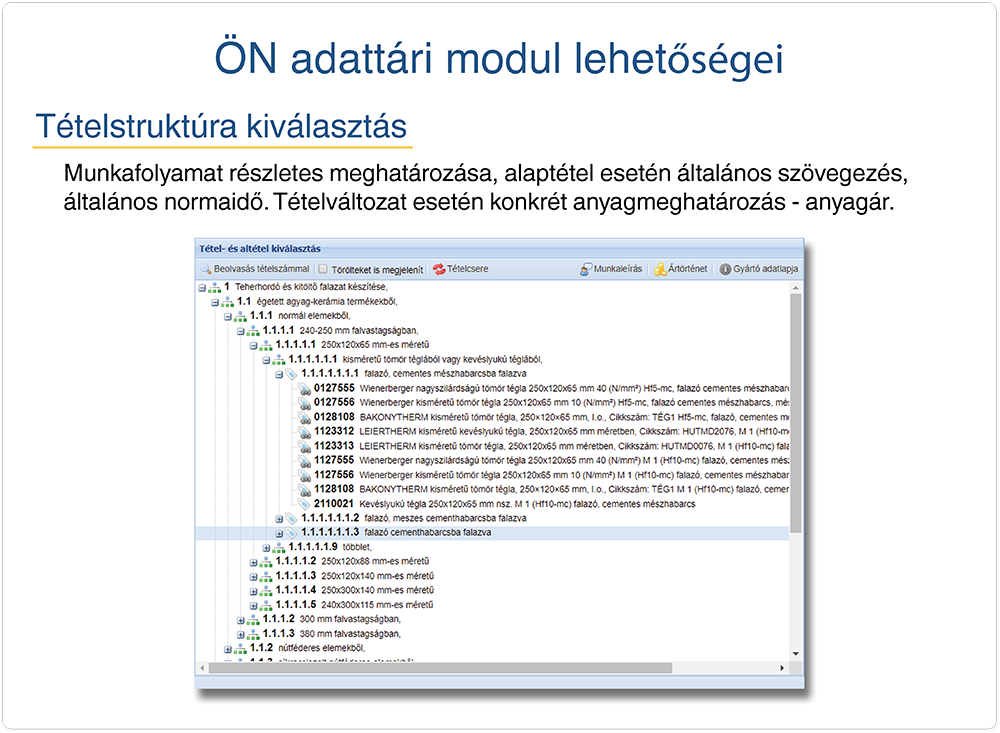Screen dimensions: 1000x733
Task: Click the item icon of 0128108 BAKONYTHERM
Action: (x=305, y=418)
